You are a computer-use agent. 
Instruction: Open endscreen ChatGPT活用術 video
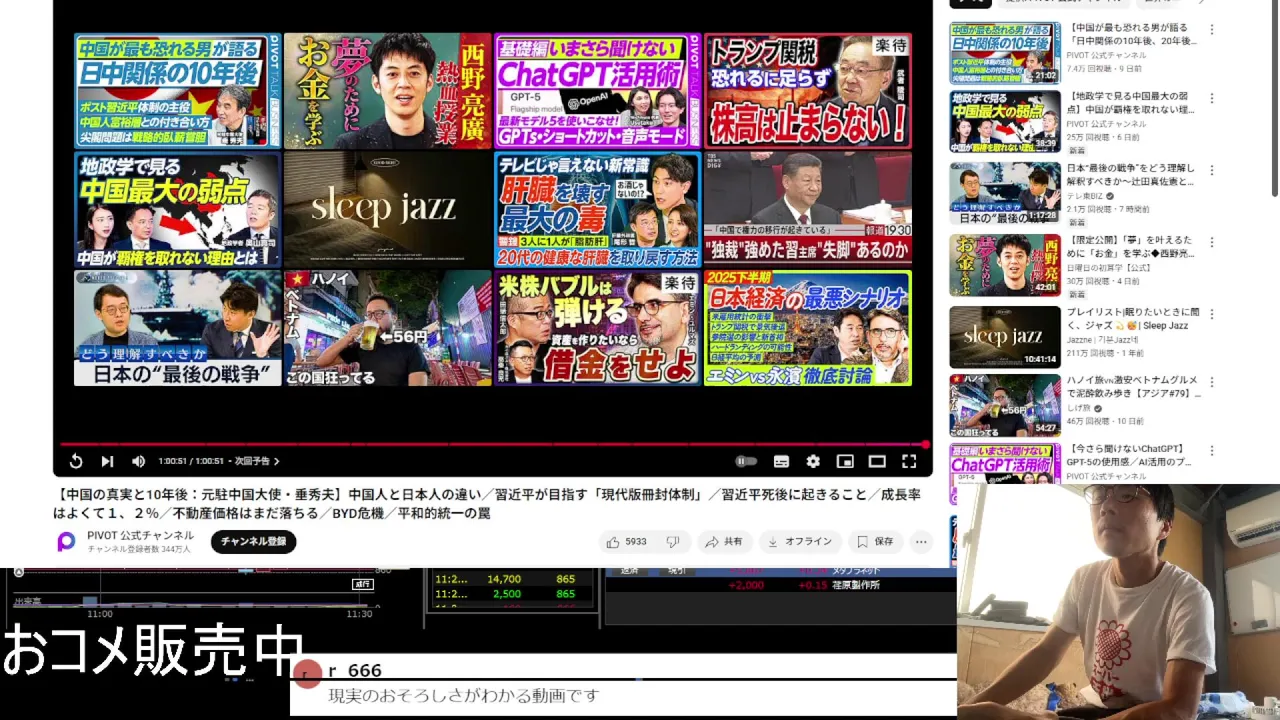click(597, 91)
